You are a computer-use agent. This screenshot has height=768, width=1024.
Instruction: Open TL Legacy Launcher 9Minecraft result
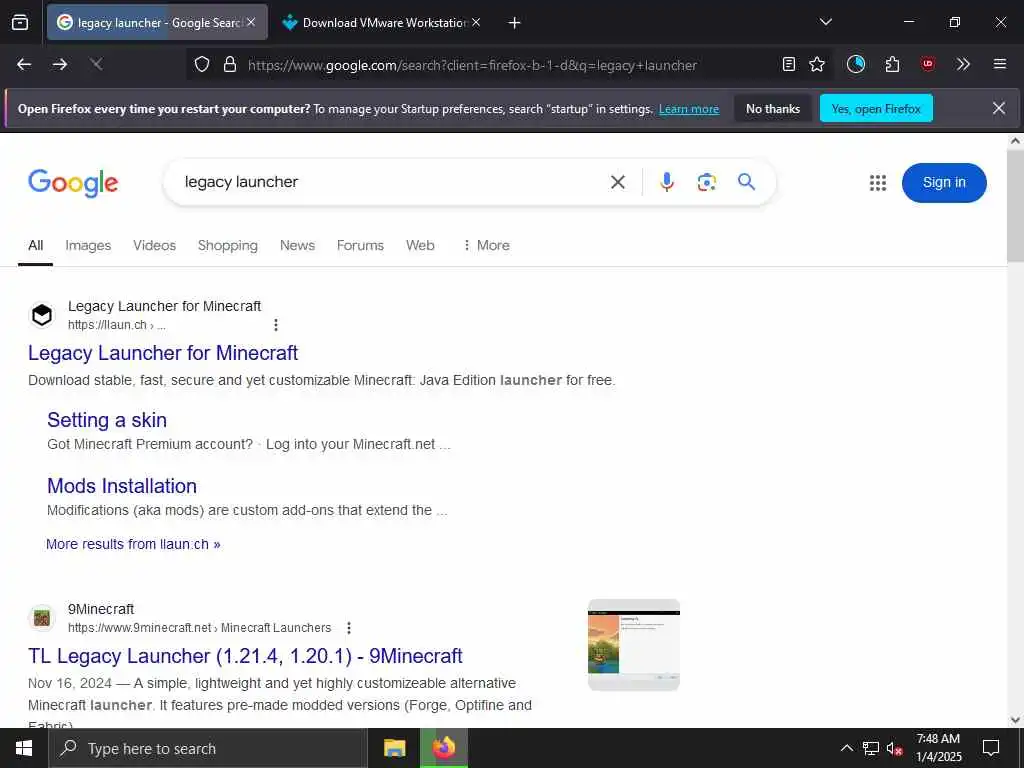tap(245, 656)
